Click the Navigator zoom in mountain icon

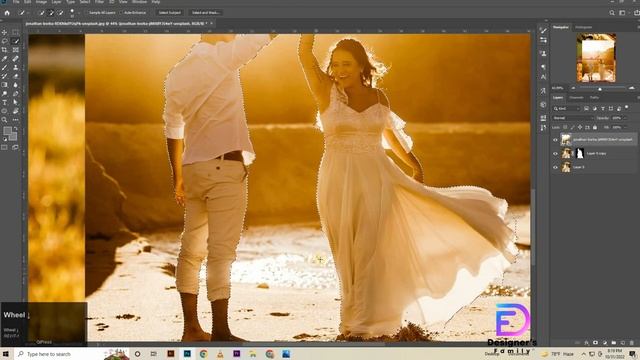pos(632,88)
